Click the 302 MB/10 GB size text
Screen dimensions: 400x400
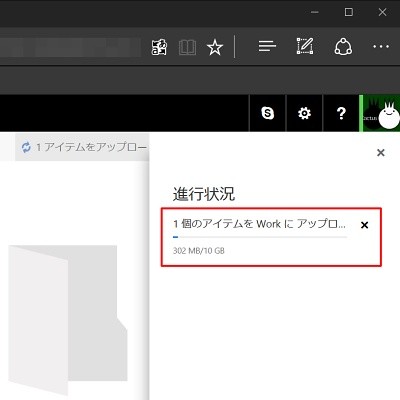coord(199,251)
